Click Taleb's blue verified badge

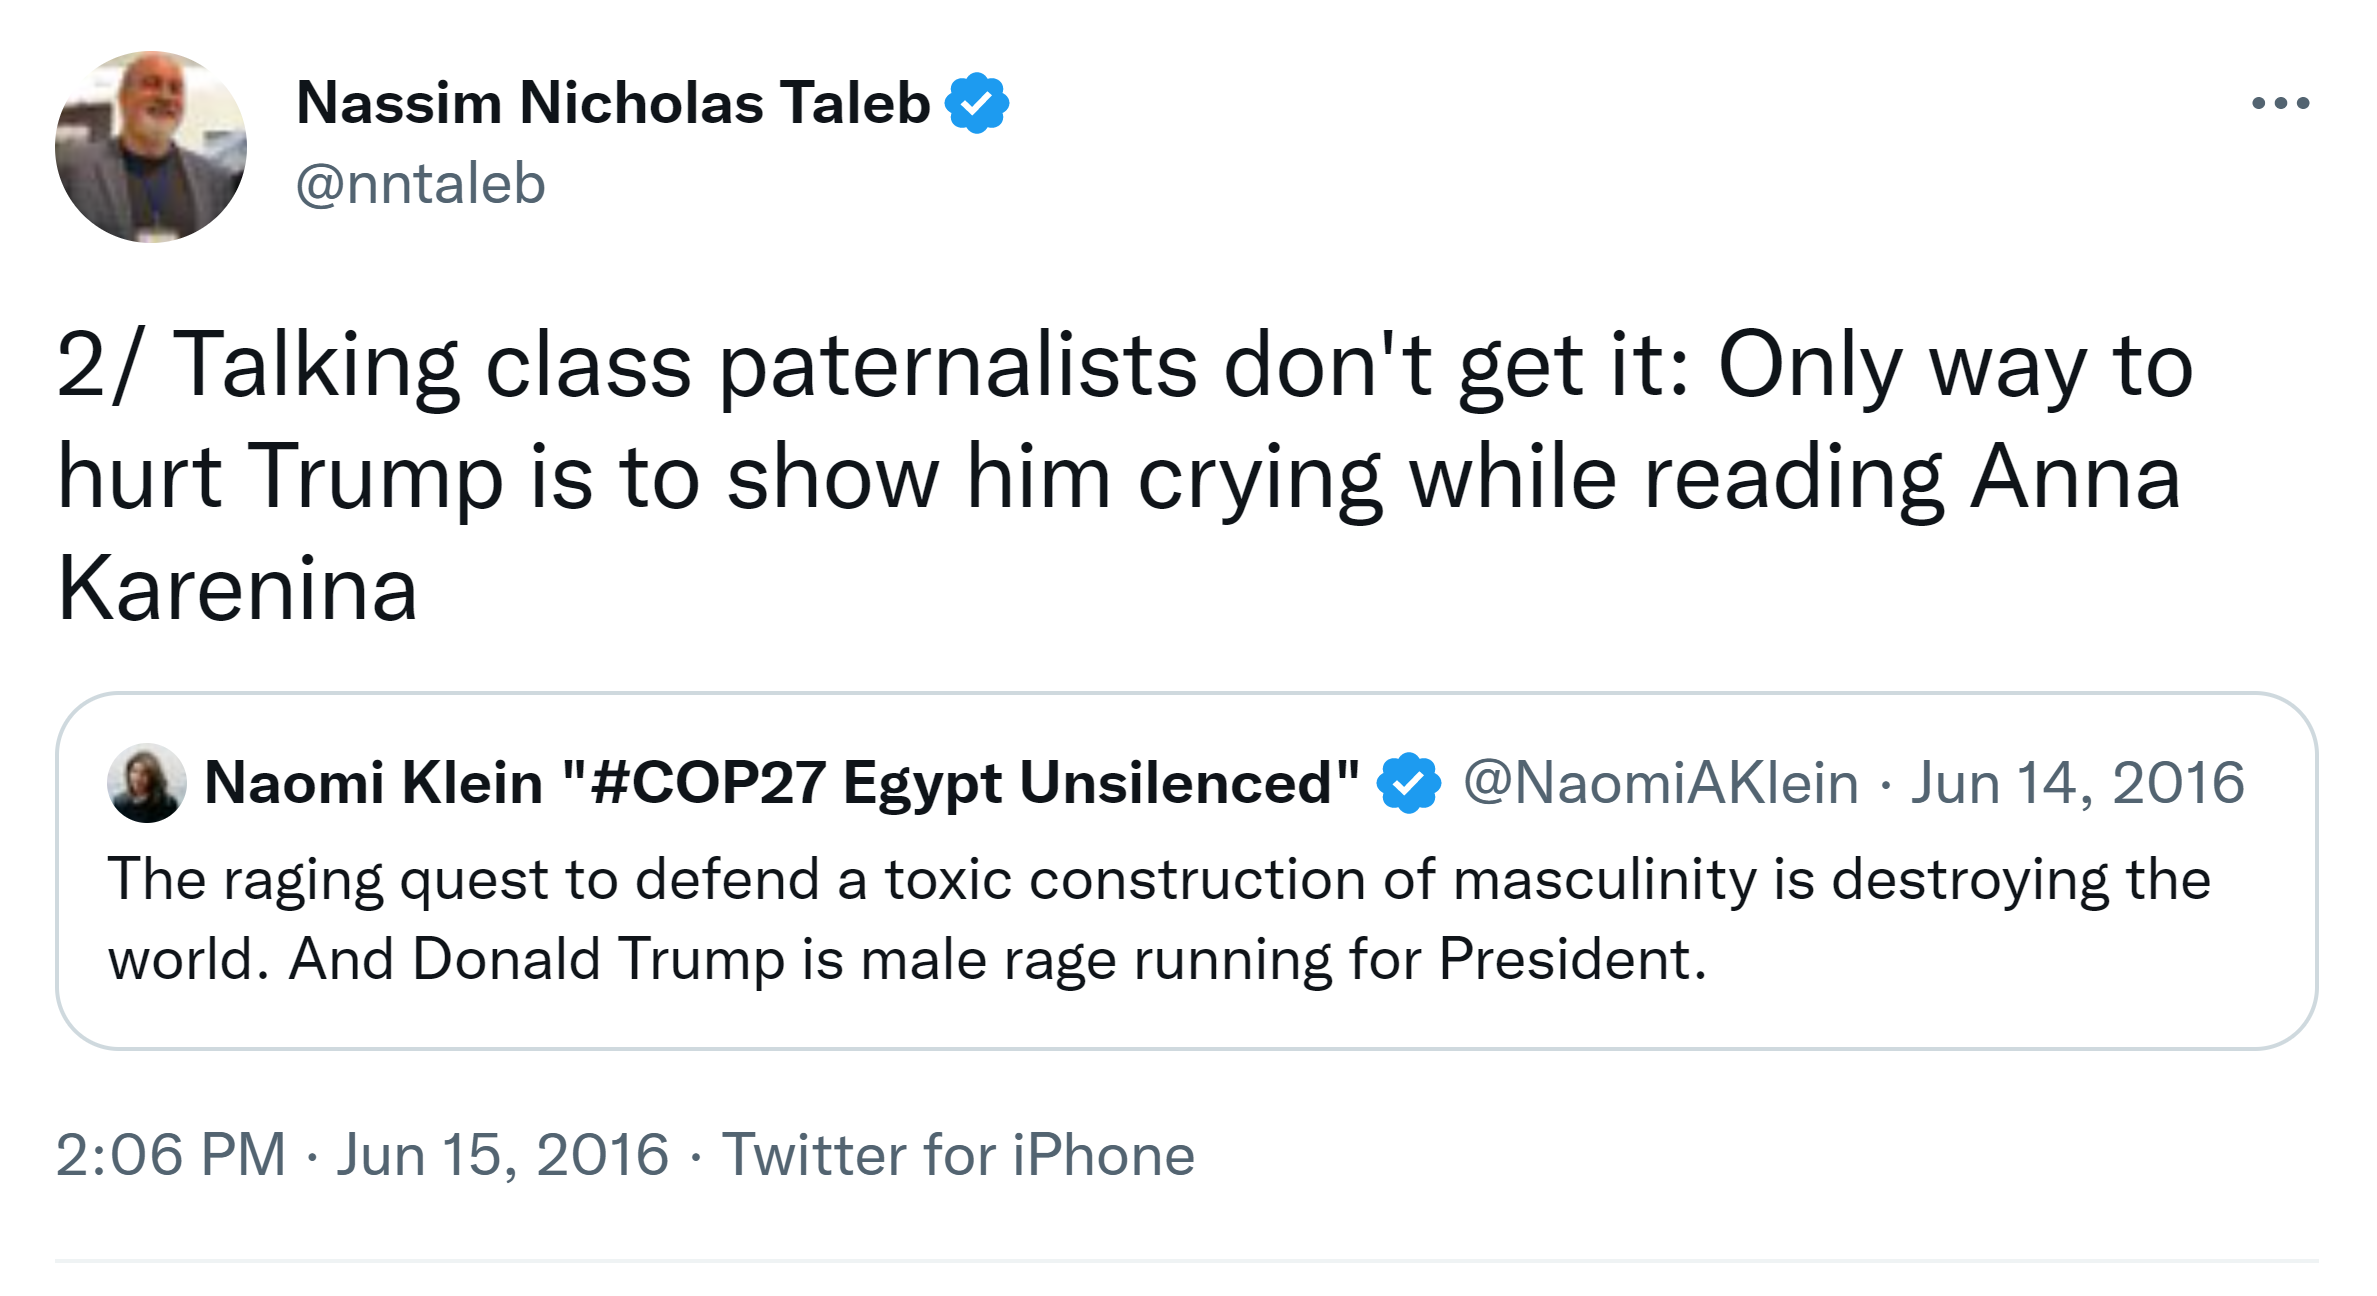click(x=977, y=103)
